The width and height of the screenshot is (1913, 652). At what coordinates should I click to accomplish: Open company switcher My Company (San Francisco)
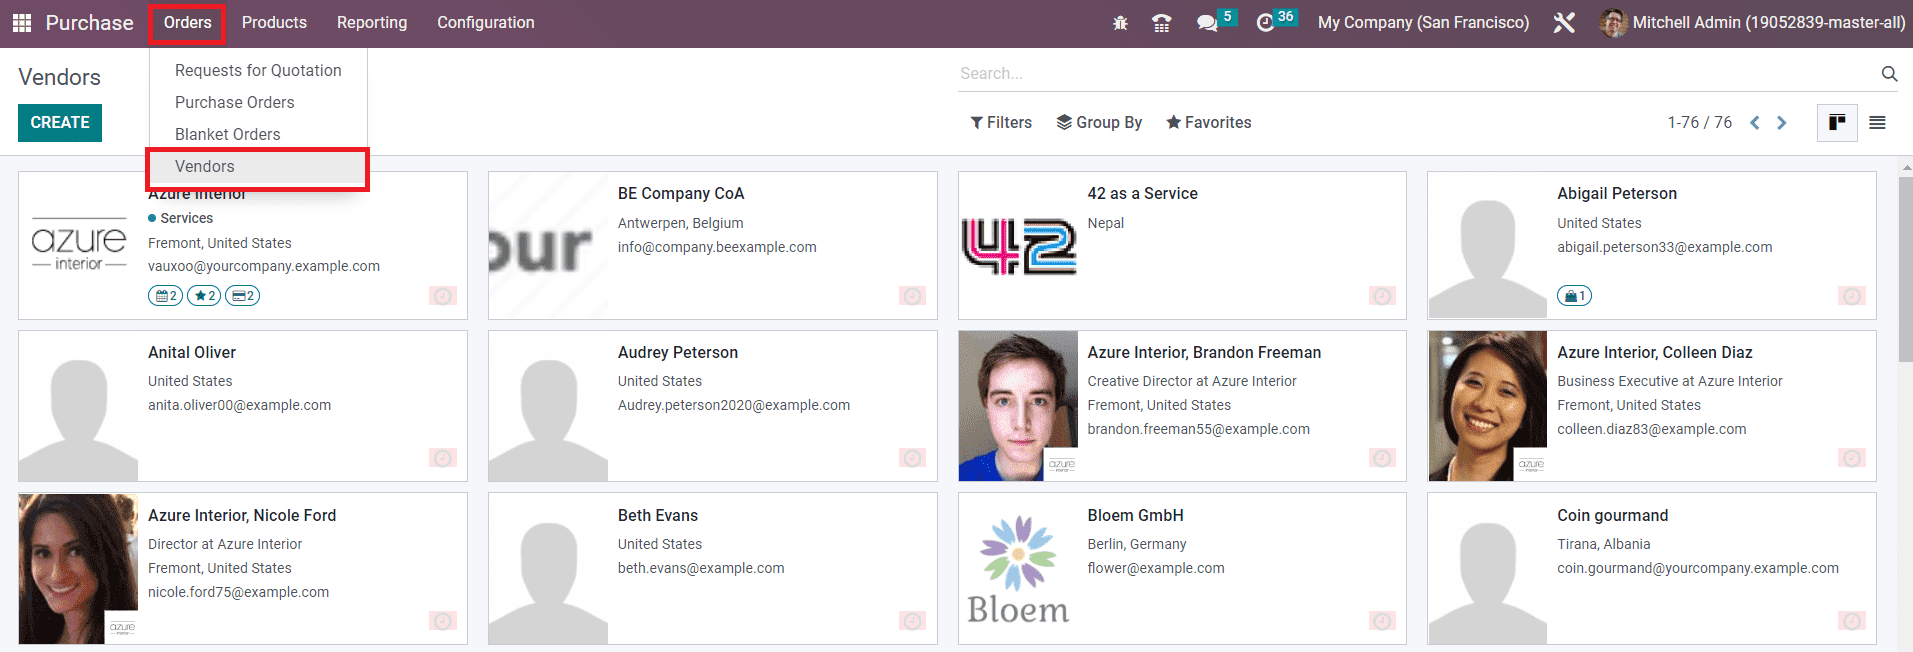pyautogui.click(x=1423, y=23)
